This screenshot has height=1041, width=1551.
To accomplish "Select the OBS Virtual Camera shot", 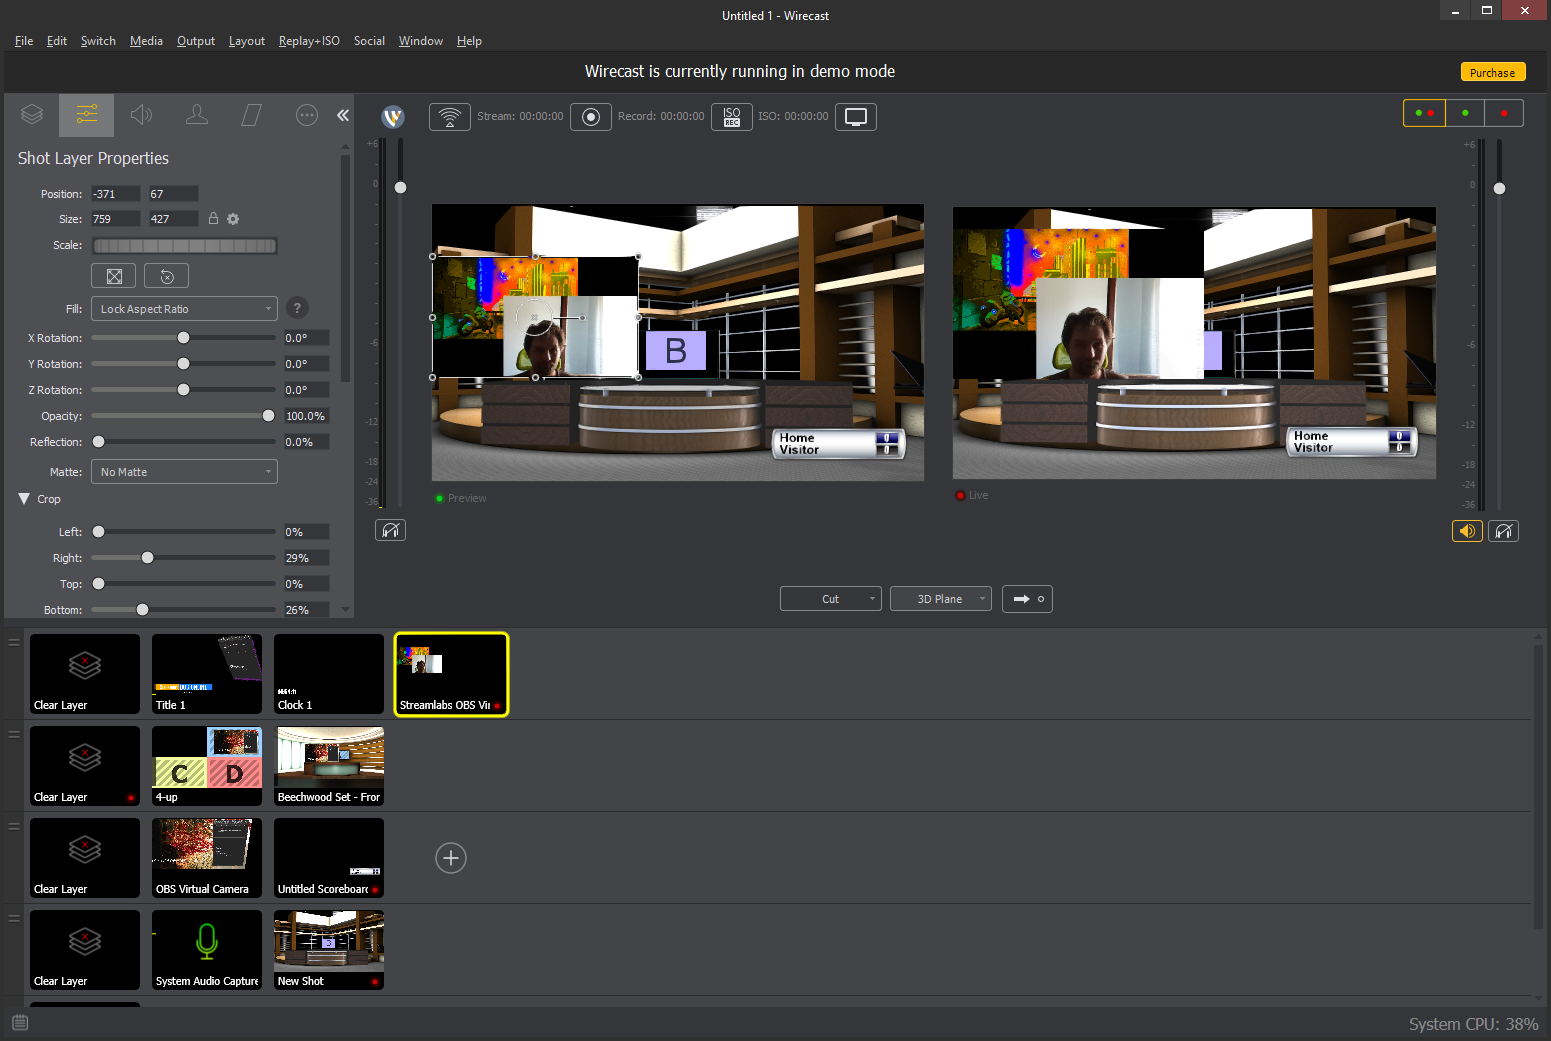I will tap(207, 858).
